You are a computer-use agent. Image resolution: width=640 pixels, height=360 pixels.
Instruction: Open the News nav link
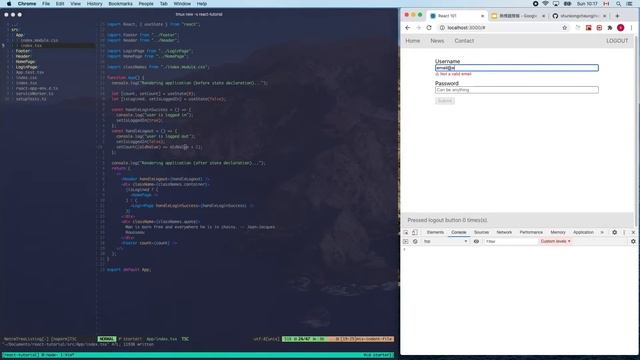coord(437,41)
